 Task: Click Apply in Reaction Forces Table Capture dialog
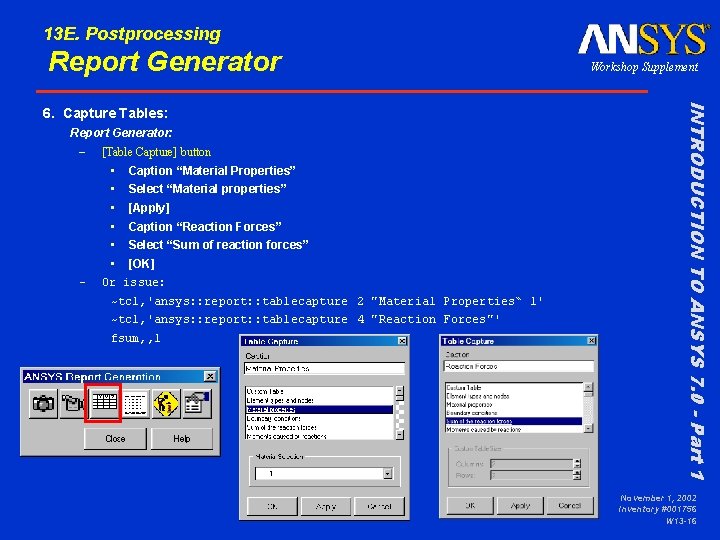520,506
